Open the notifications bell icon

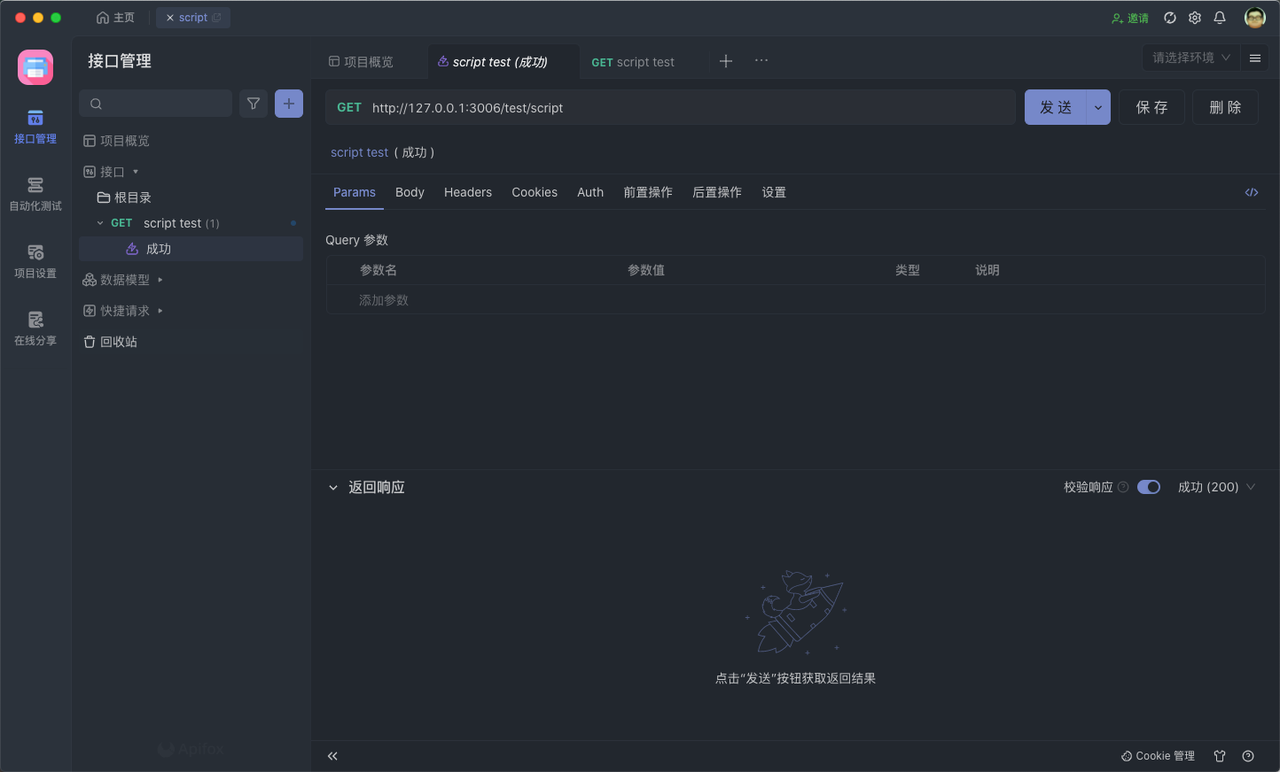pos(1219,17)
